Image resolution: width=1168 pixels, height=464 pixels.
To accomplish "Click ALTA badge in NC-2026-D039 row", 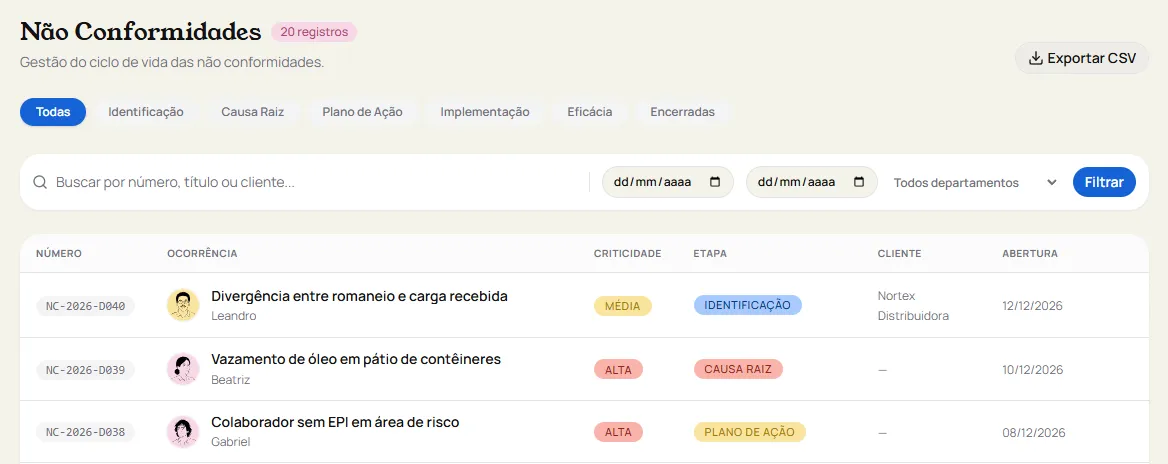I will 618,369.
